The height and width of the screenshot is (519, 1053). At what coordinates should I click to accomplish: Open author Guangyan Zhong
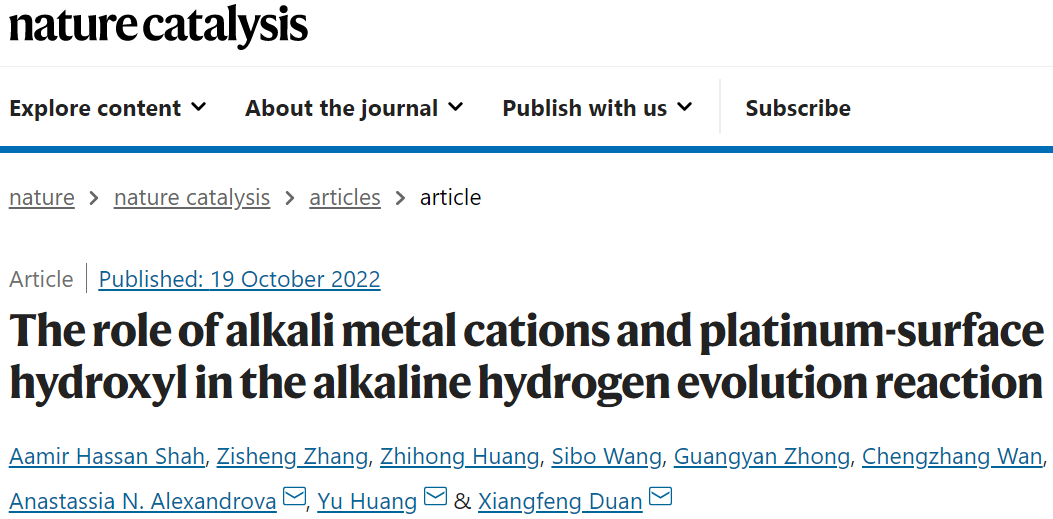tap(762, 457)
